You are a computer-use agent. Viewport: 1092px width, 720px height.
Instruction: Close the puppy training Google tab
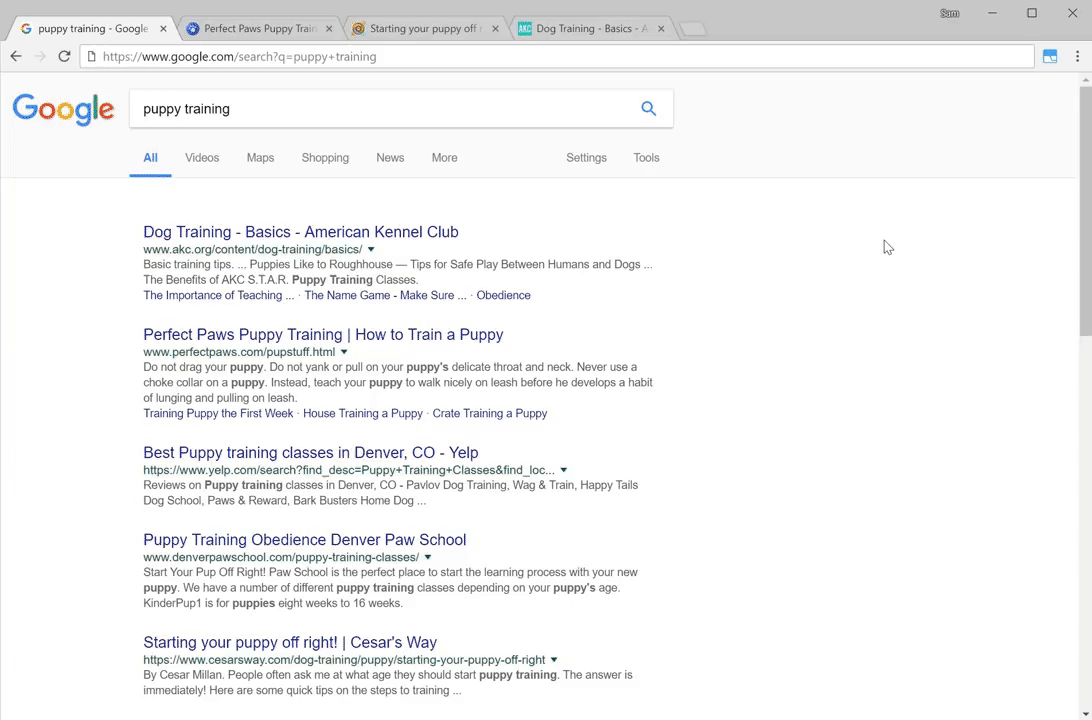click(163, 29)
